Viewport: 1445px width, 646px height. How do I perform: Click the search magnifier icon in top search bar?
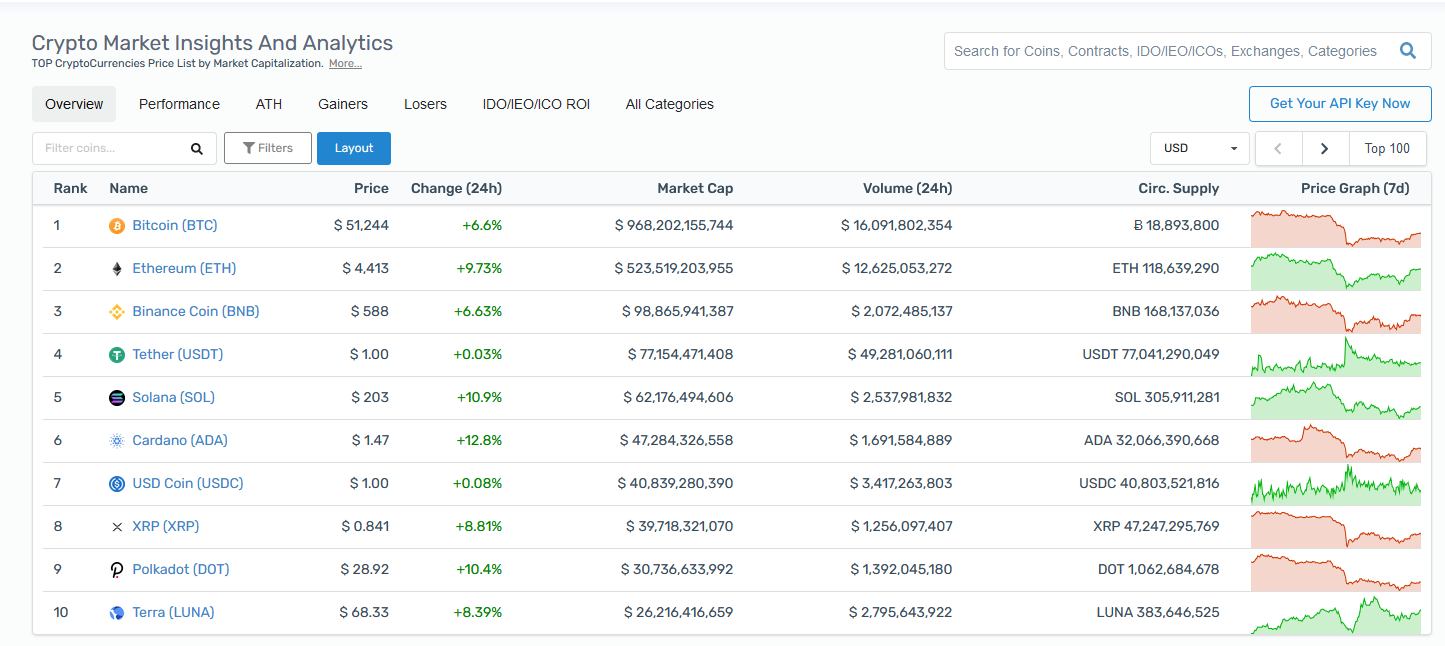pos(1408,51)
